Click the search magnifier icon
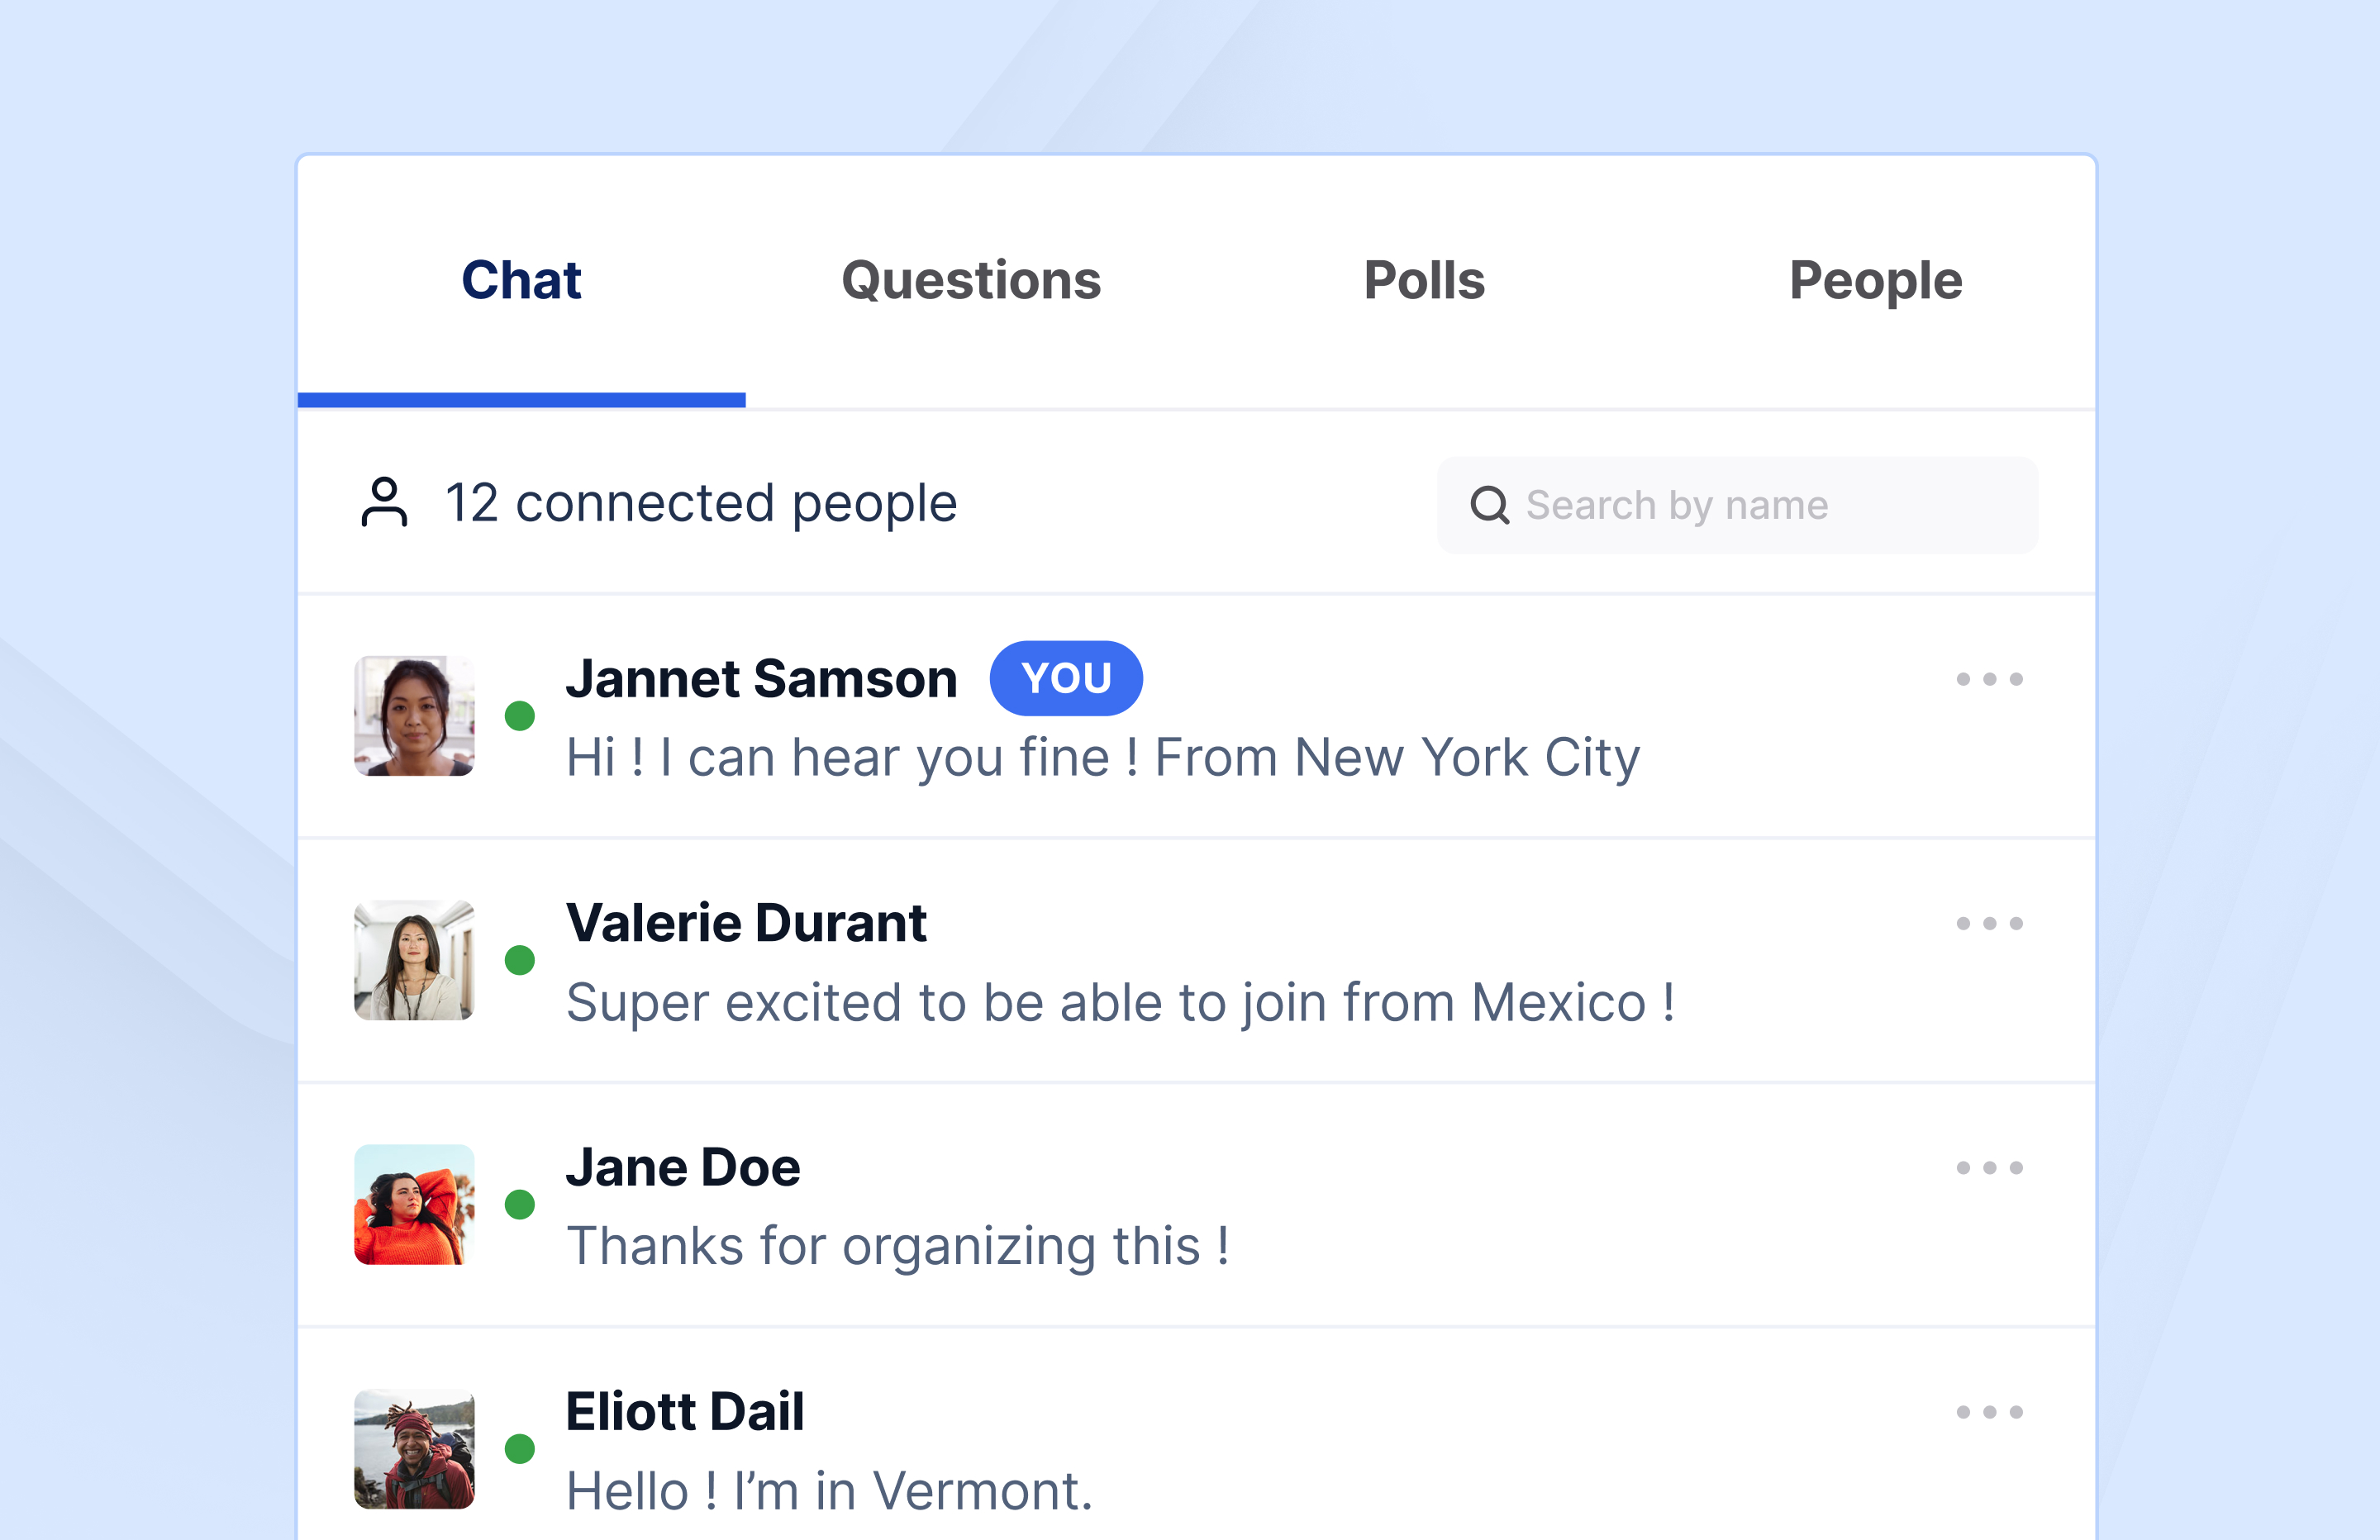The image size is (2380, 1540). [x=1491, y=506]
